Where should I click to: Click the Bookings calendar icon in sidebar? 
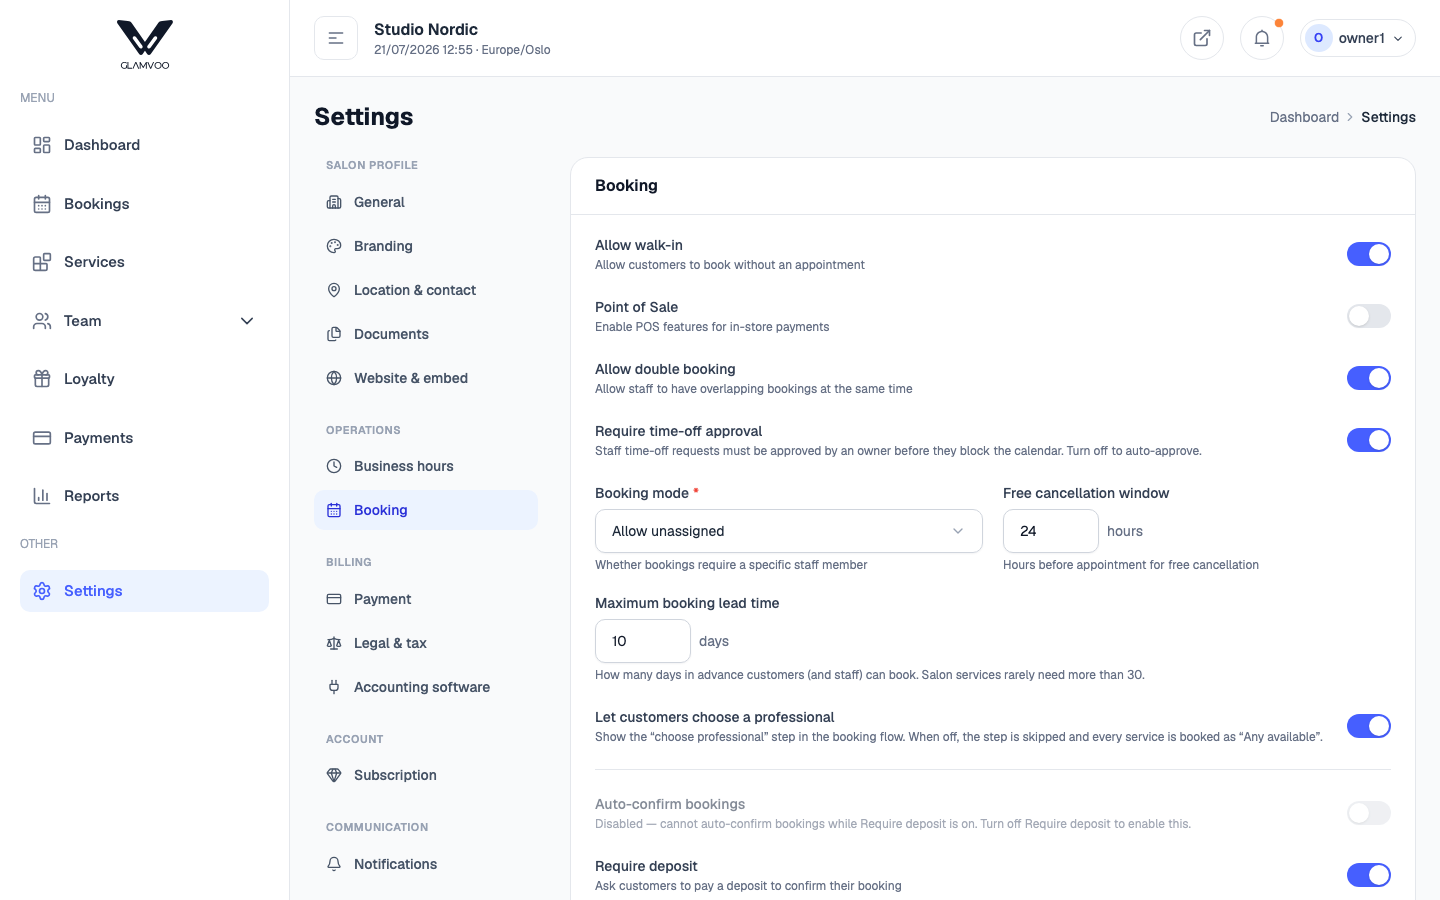tap(42, 204)
